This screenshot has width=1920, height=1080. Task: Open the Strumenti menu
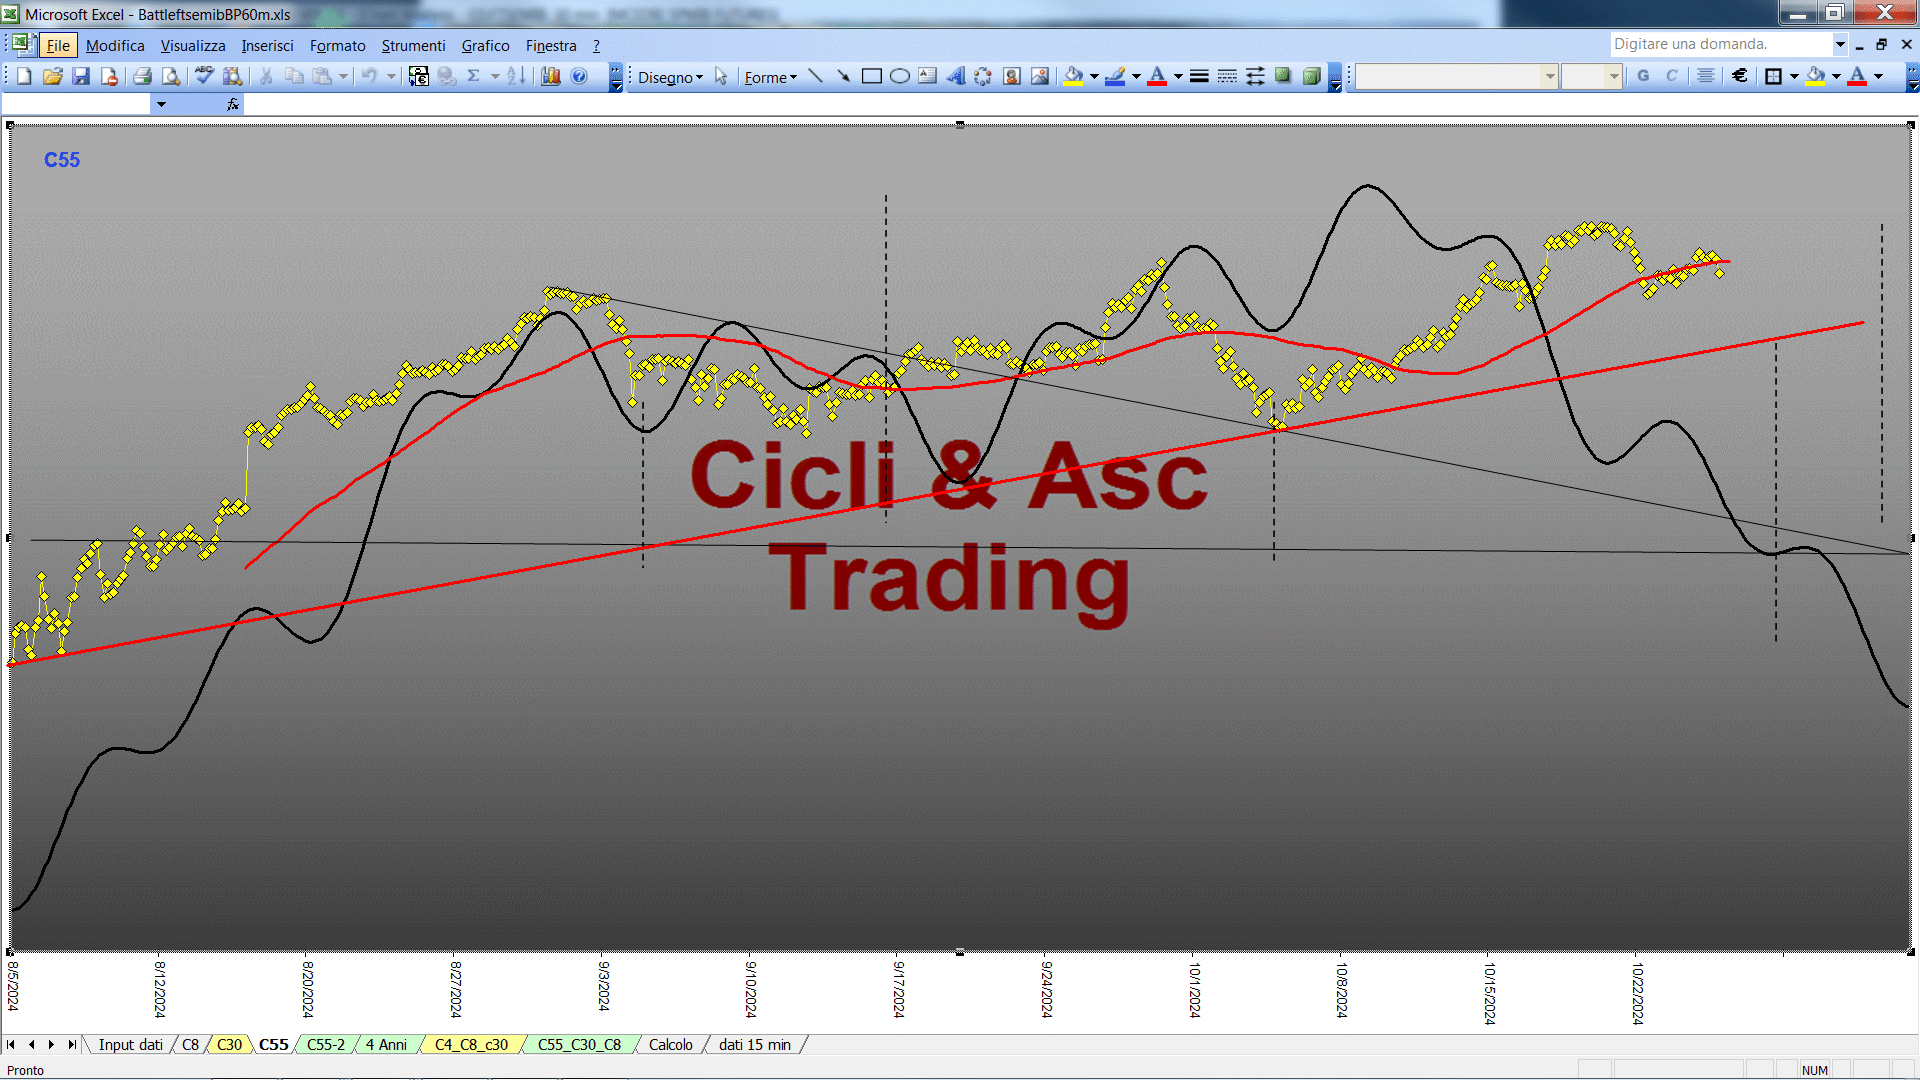413,46
